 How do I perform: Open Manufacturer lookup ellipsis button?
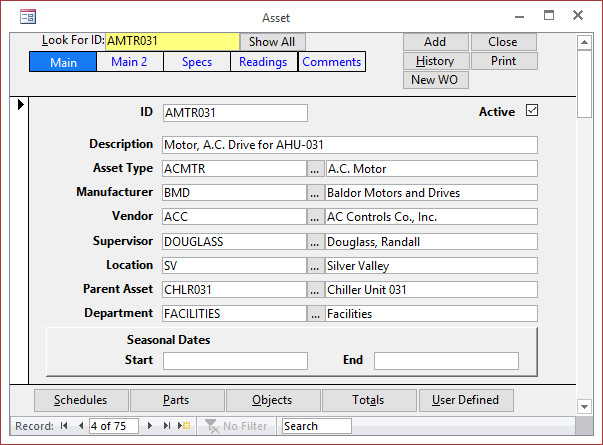tap(315, 192)
